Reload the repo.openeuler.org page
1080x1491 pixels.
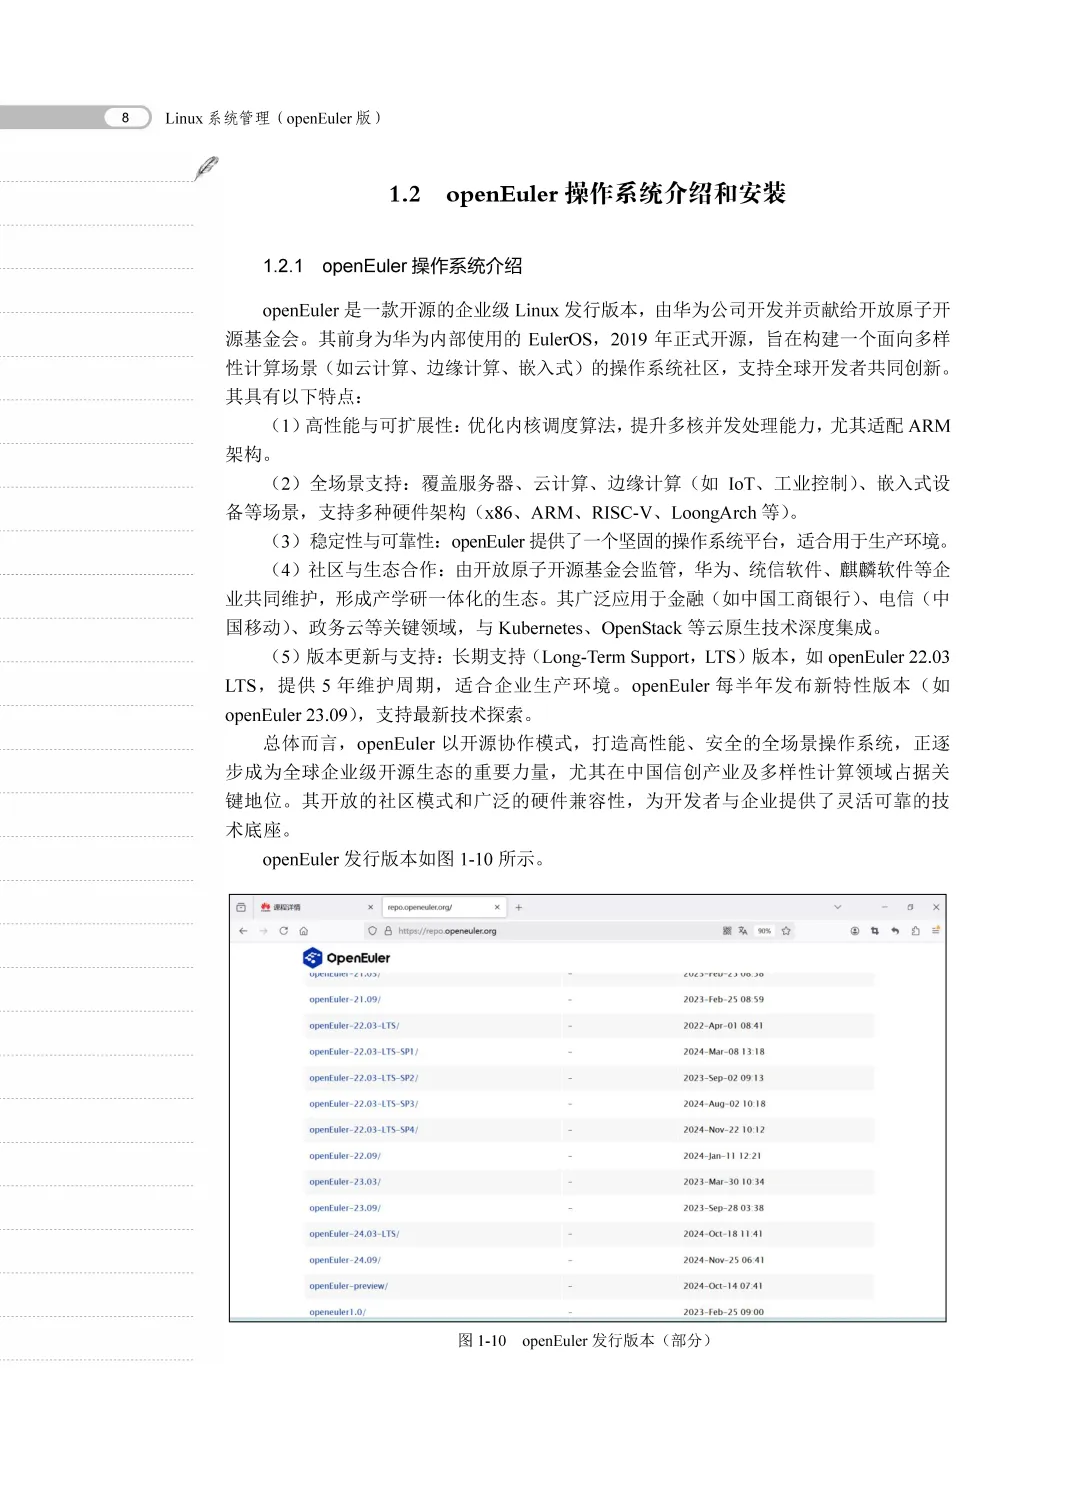point(284,931)
